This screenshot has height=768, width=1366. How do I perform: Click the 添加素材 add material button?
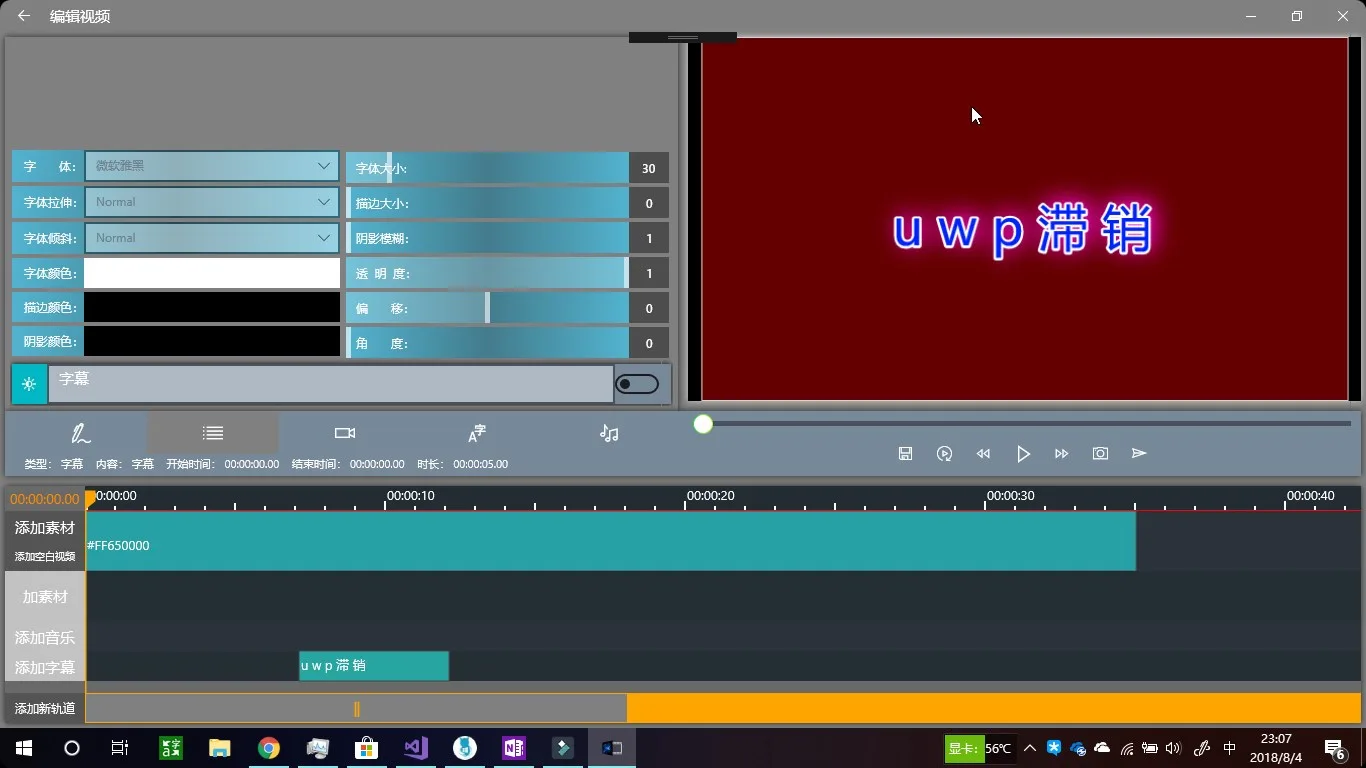[x=45, y=527]
